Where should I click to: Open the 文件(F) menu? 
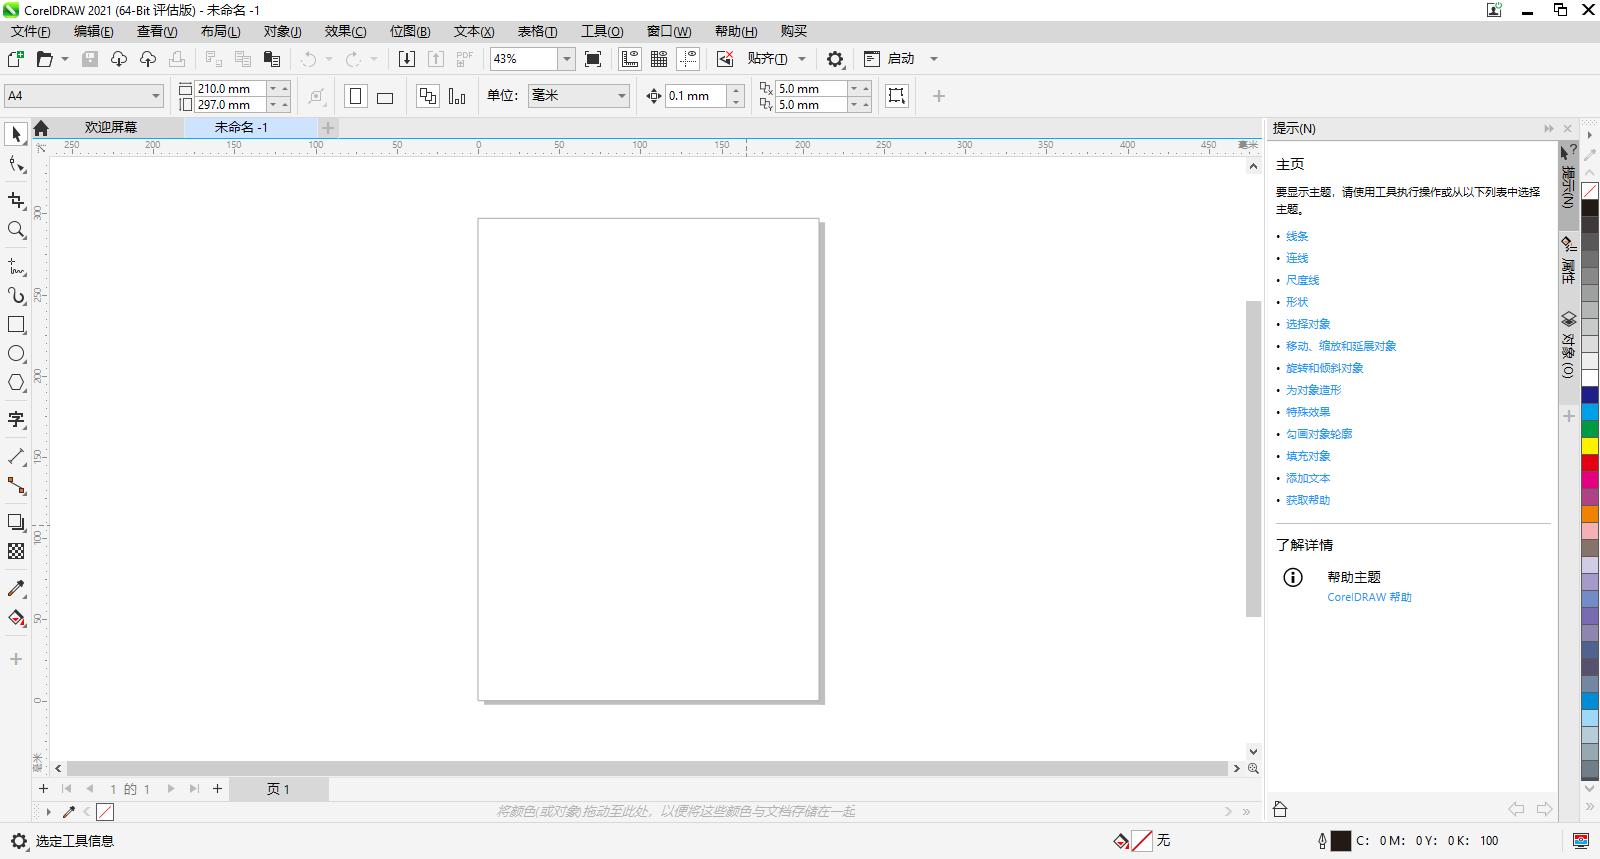click(31, 31)
